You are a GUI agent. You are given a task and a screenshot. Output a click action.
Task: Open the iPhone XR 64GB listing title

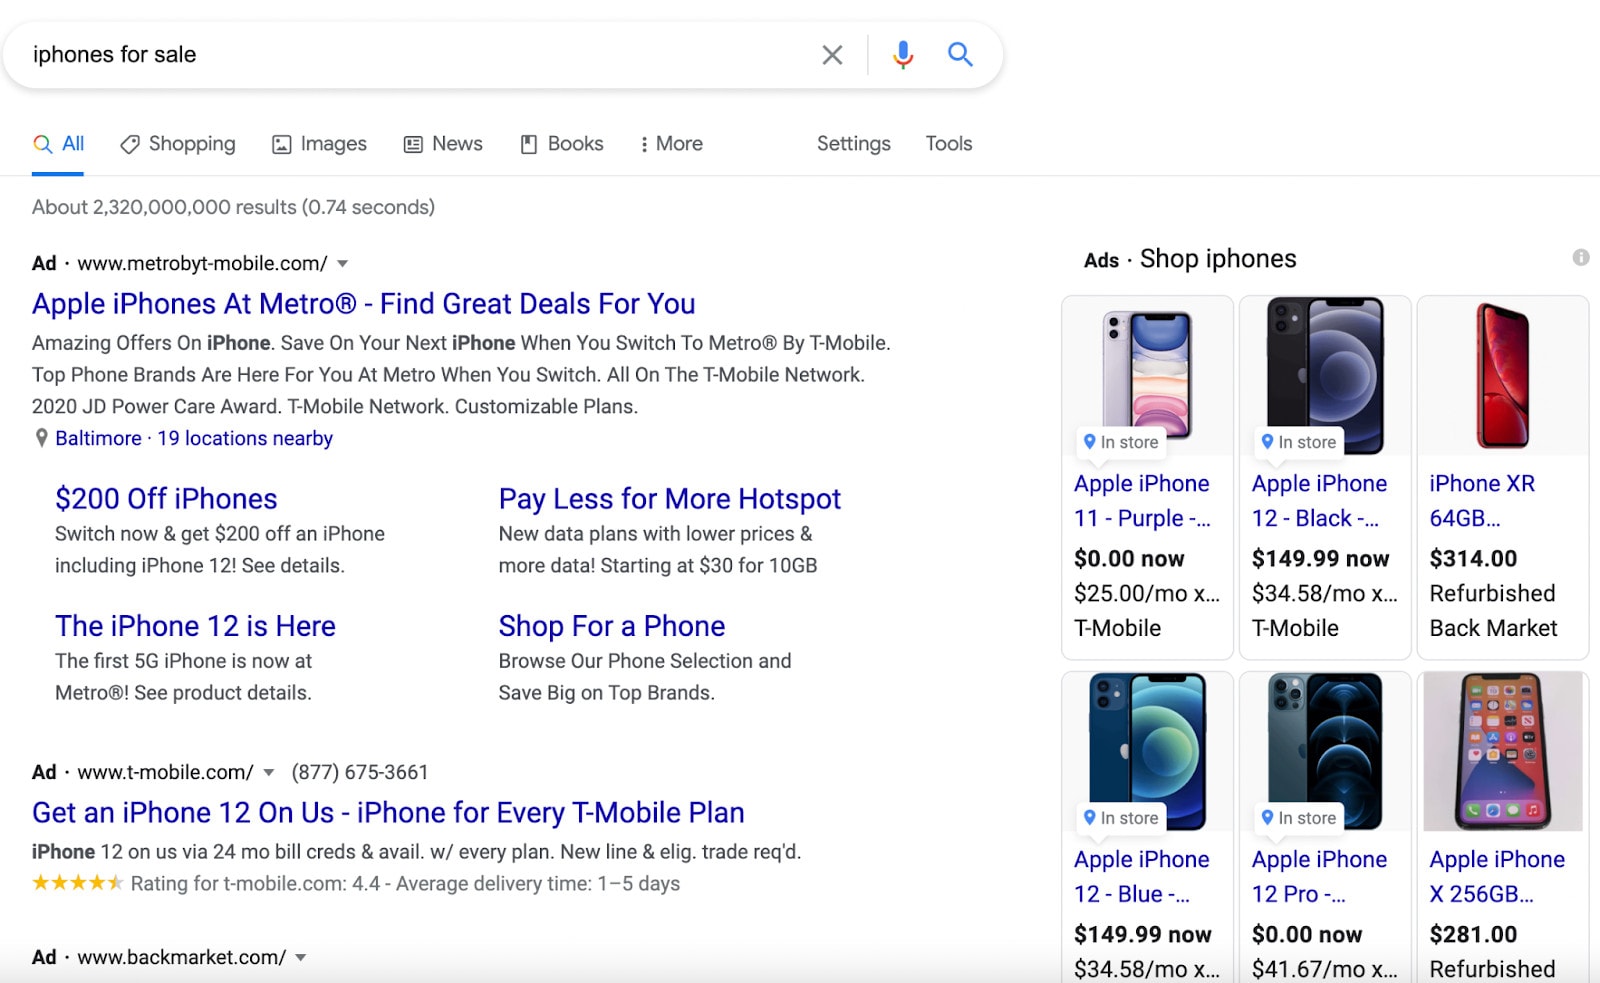pyautogui.click(x=1482, y=501)
